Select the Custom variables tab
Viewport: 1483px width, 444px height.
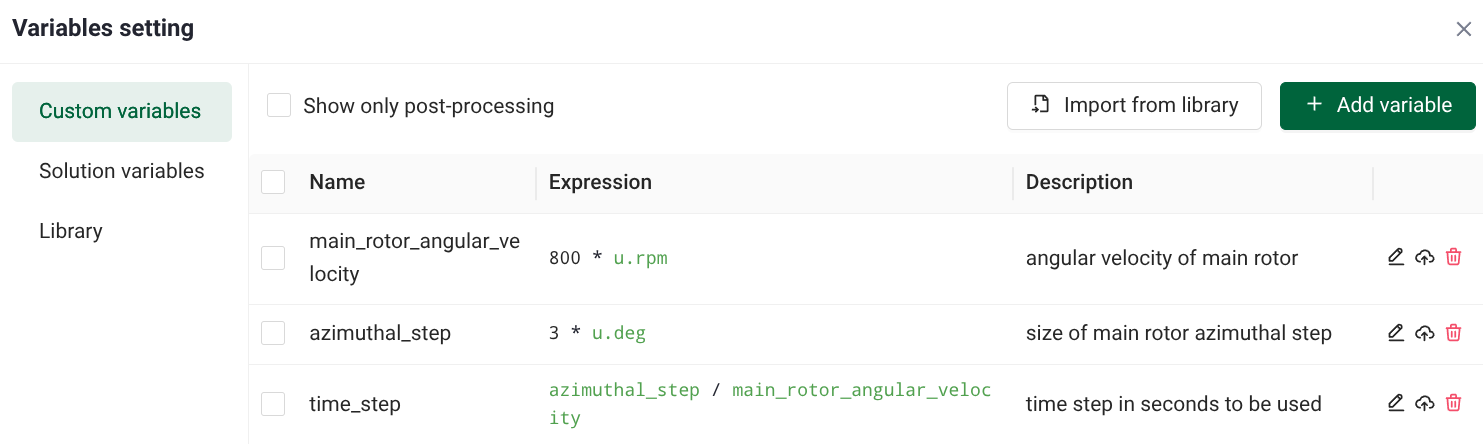pyautogui.click(x=120, y=111)
